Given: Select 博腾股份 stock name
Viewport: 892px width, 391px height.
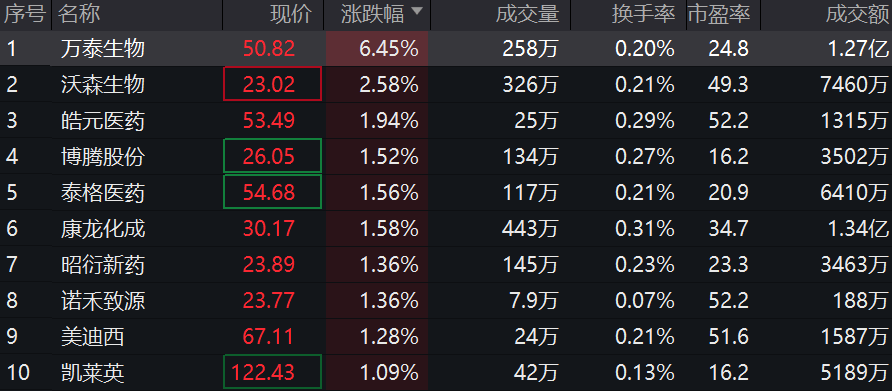Looking at the screenshot, I should pyautogui.click(x=103, y=157).
